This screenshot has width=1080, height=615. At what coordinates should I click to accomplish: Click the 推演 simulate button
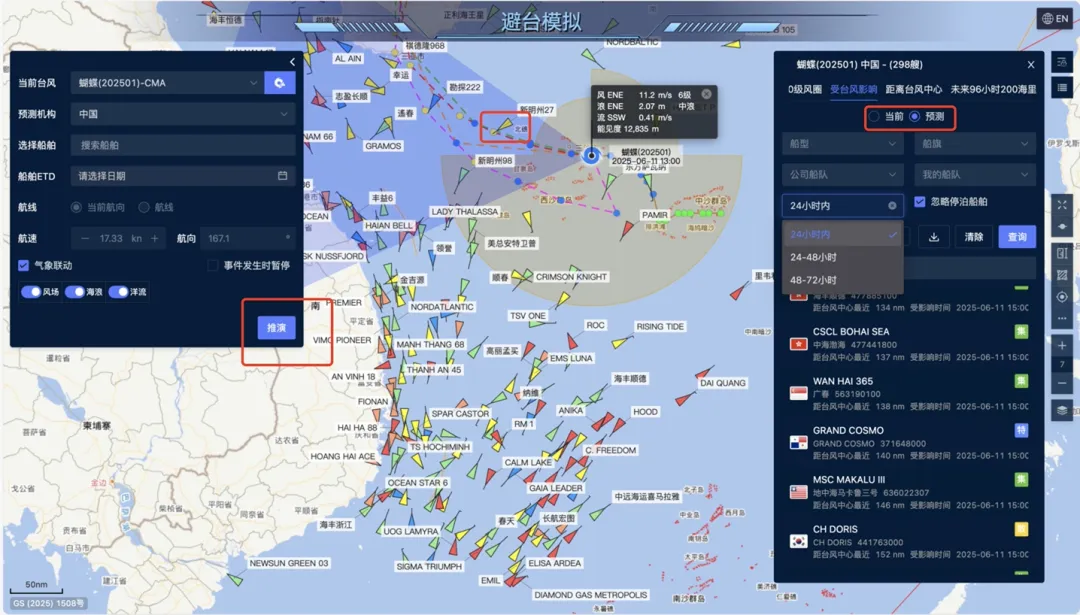[276, 328]
